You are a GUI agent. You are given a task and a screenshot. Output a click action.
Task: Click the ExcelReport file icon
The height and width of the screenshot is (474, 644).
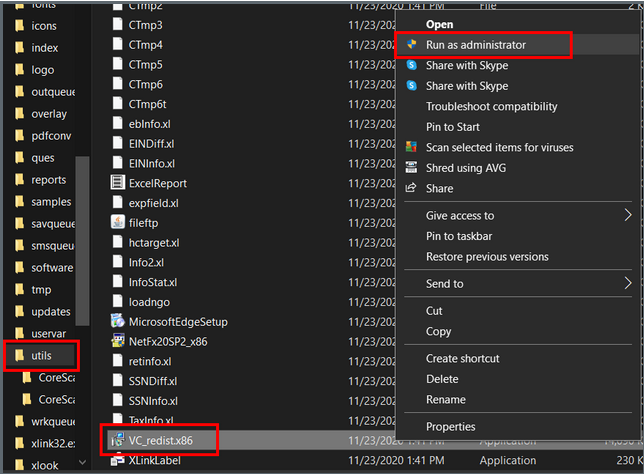pyautogui.click(x=116, y=183)
